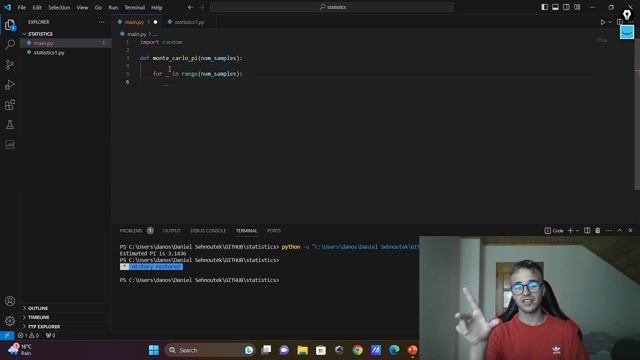
Task: Open the Accounts icon in activity bar
Action: pyautogui.click(x=10, y=301)
